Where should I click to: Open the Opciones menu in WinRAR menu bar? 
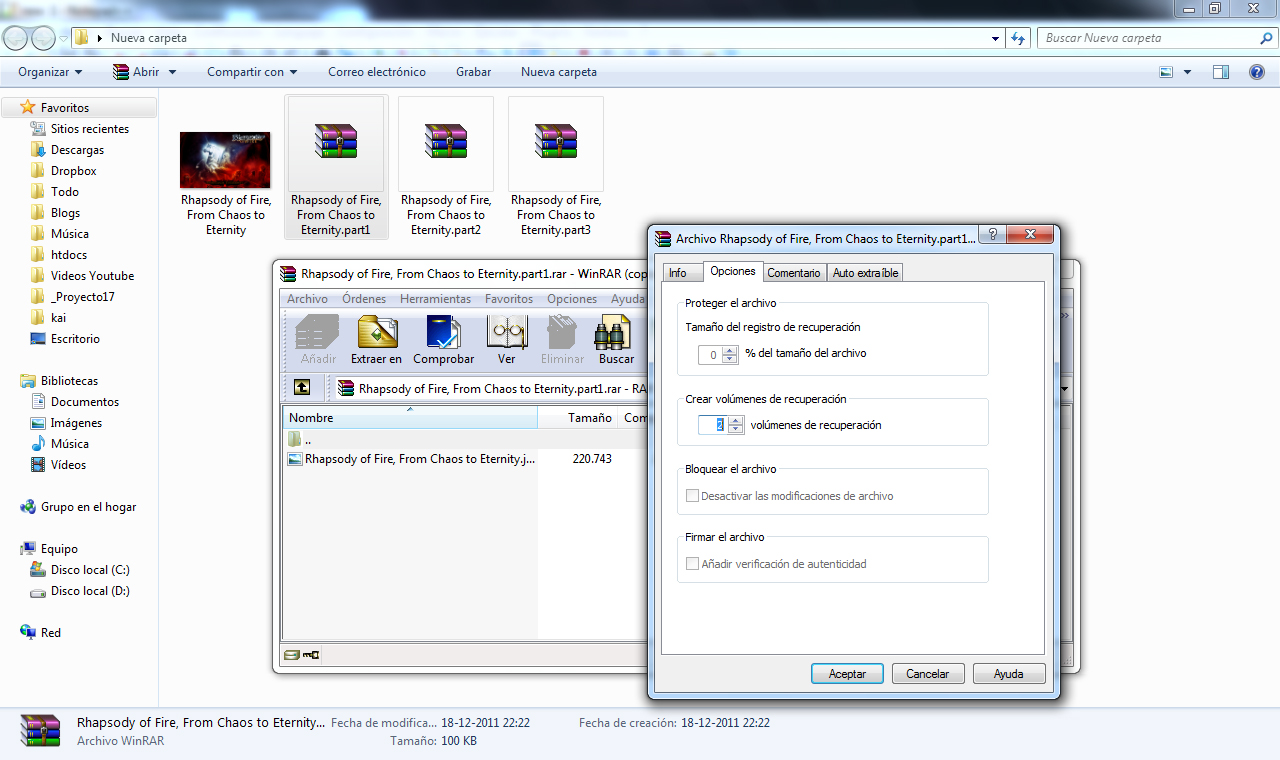point(572,299)
